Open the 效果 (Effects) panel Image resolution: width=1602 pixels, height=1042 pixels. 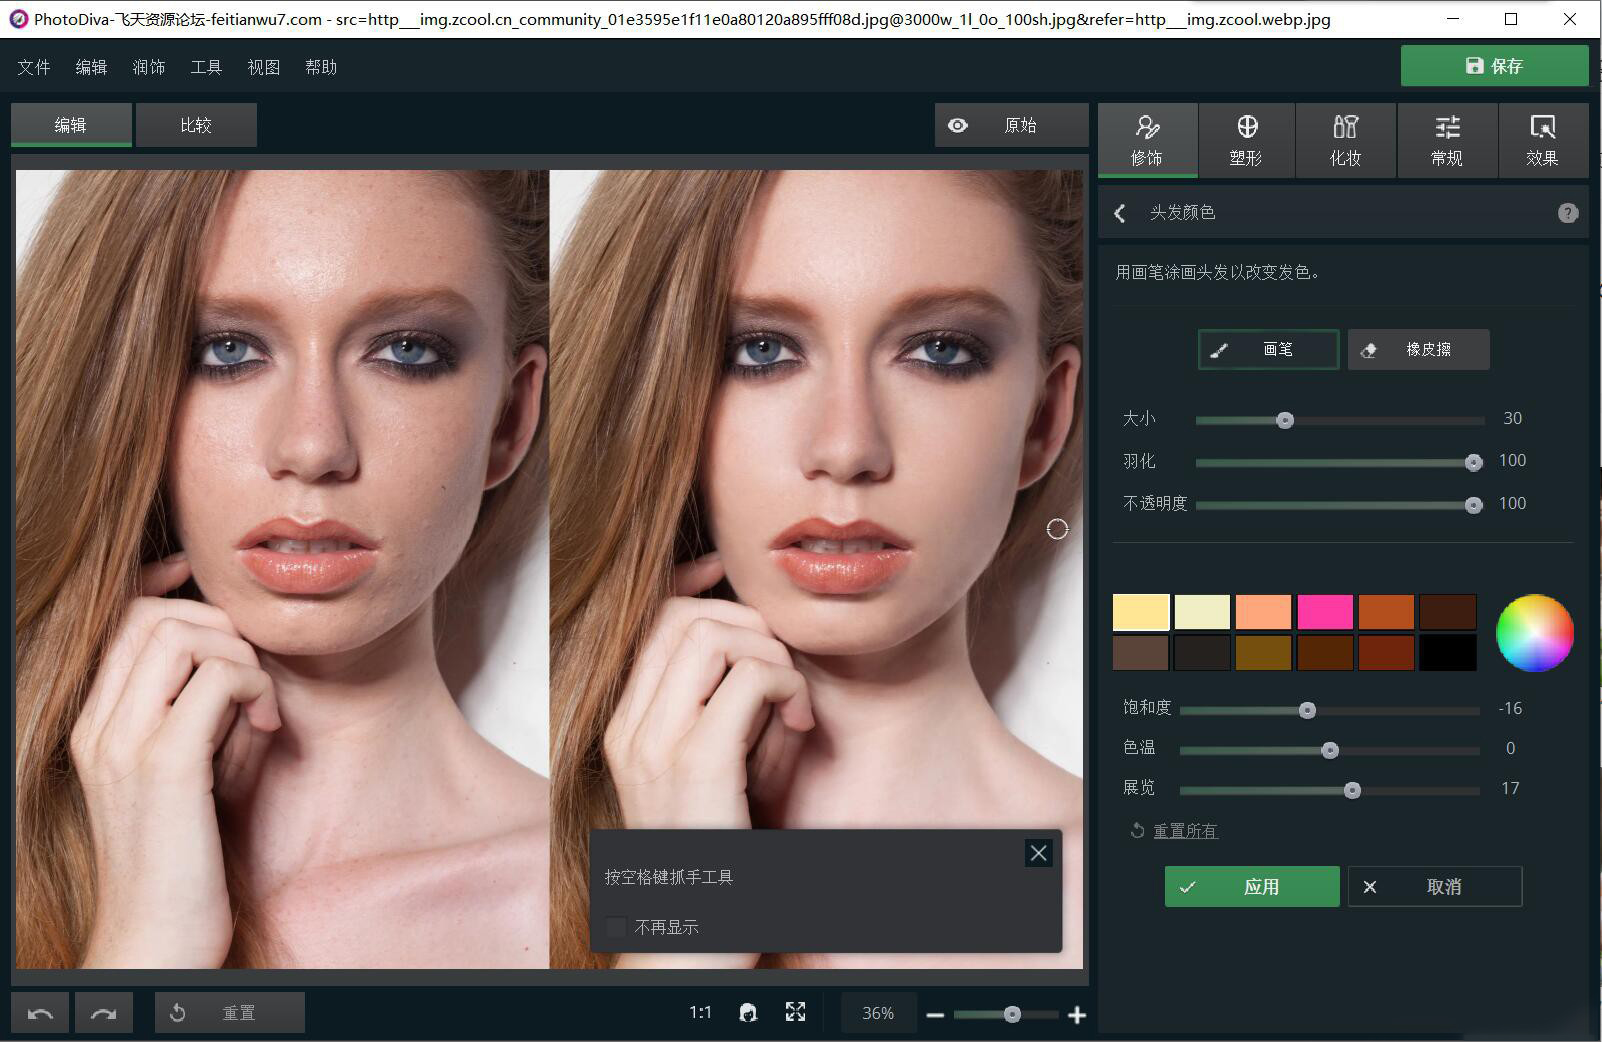coord(1543,140)
